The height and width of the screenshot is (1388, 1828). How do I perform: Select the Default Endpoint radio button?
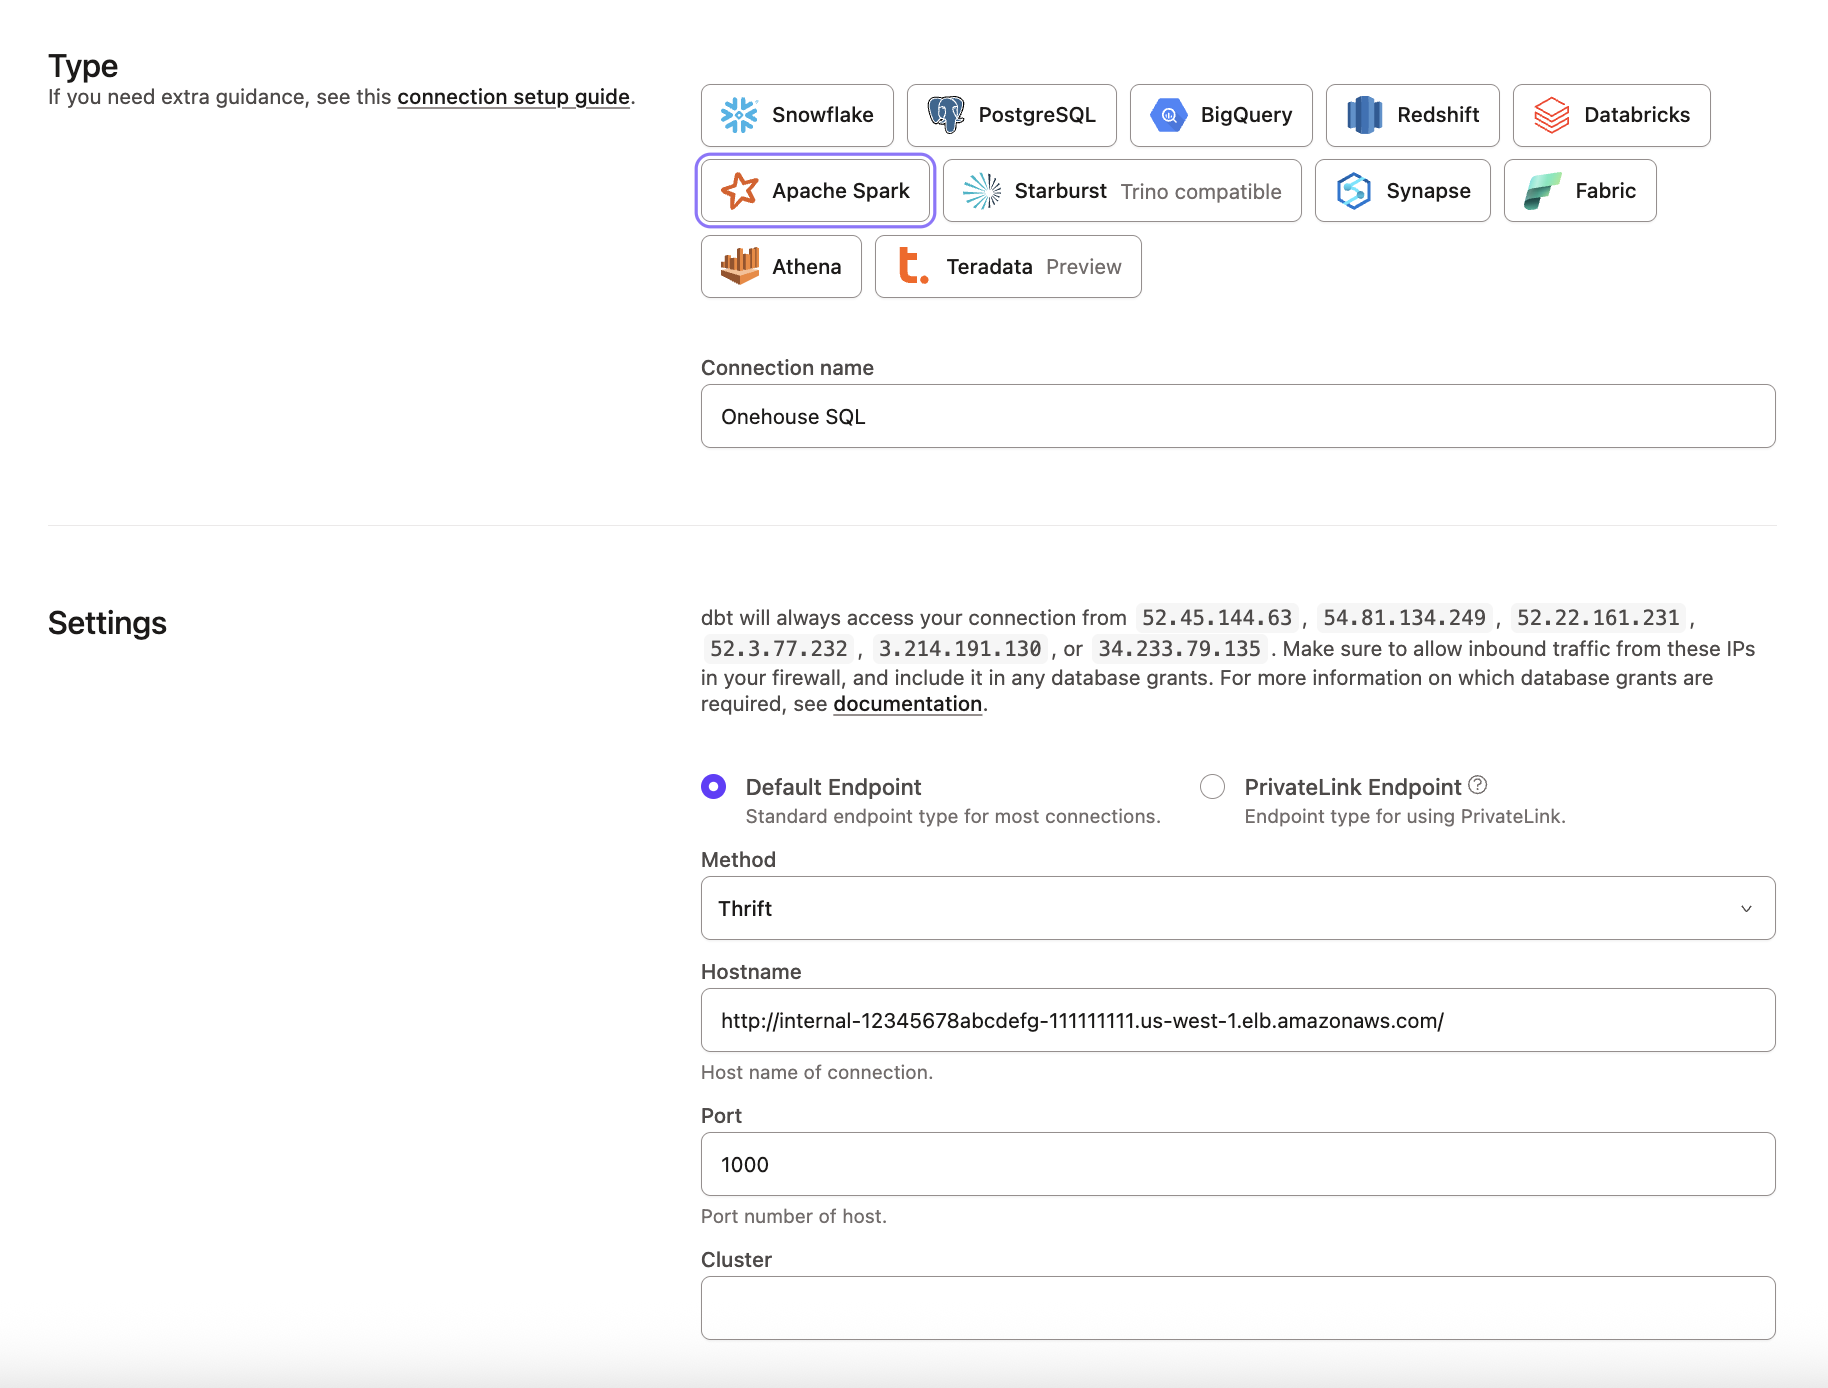pyautogui.click(x=713, y=787)
